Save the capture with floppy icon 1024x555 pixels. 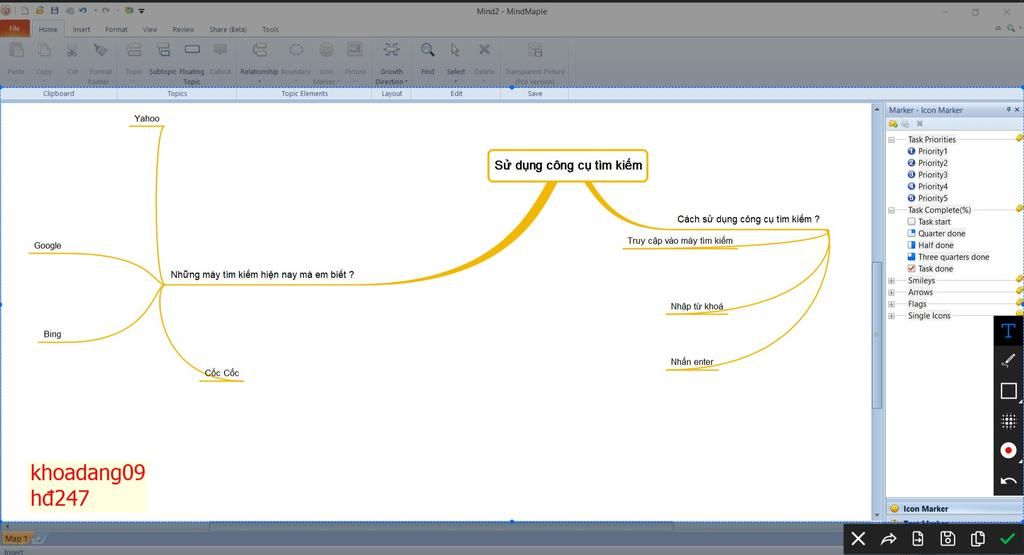[x=948, y=539]
